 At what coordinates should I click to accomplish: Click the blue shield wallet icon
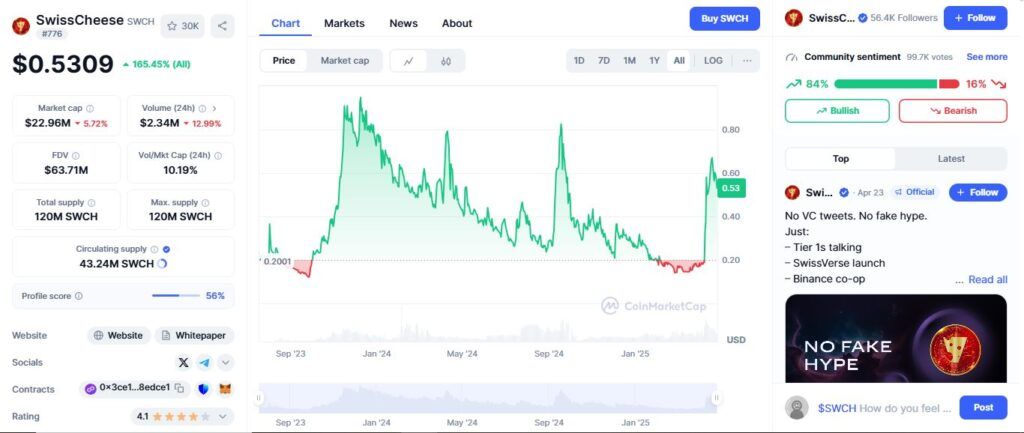pos(204,389)
